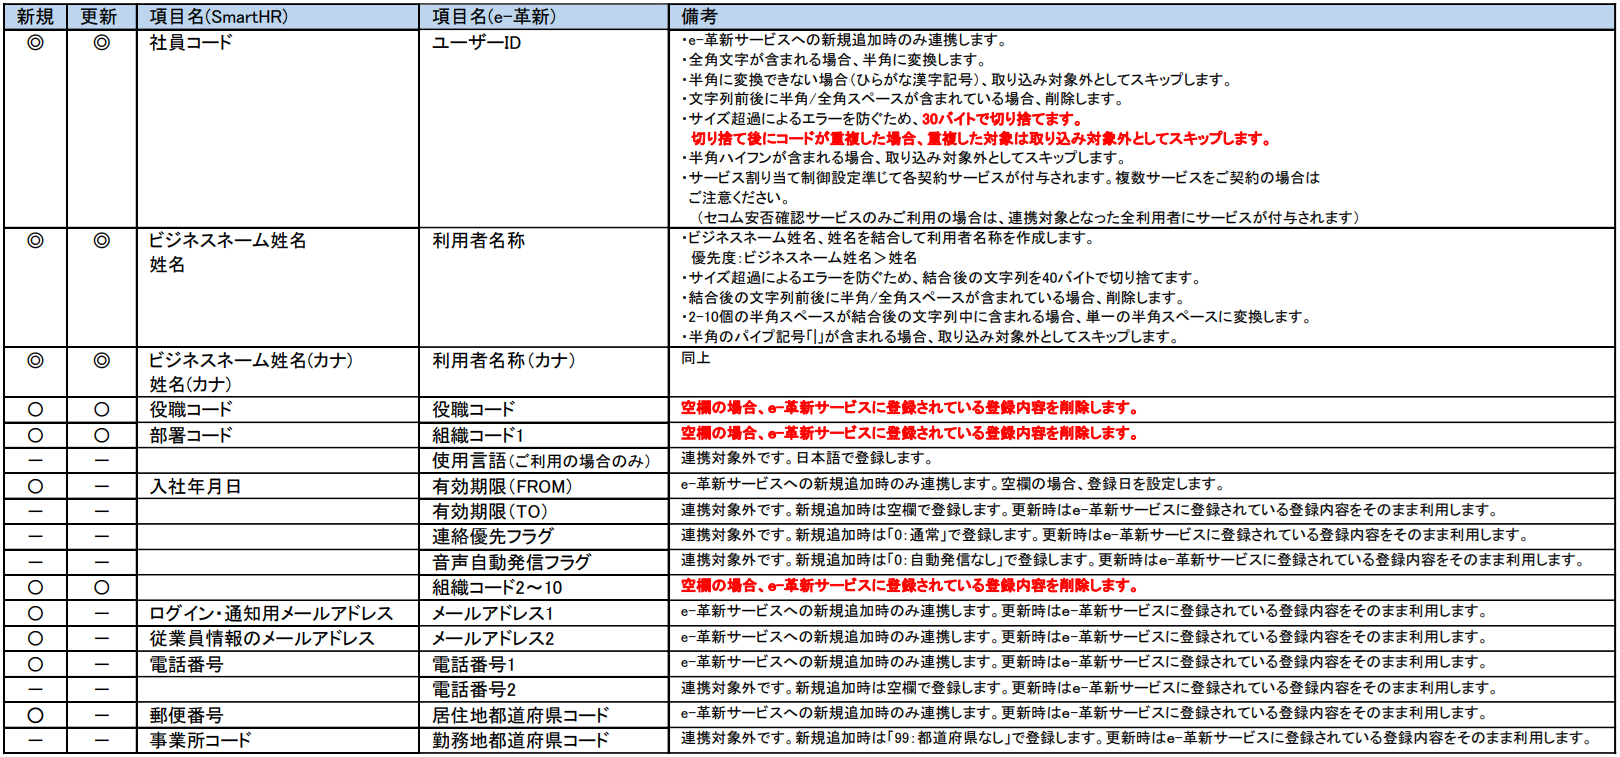Image resolution: width=1620 pixels, height=757 pixels.
Task: Click the '優先度:ビジネスネーム姓名>姓名' line
Action: [804, 257]
